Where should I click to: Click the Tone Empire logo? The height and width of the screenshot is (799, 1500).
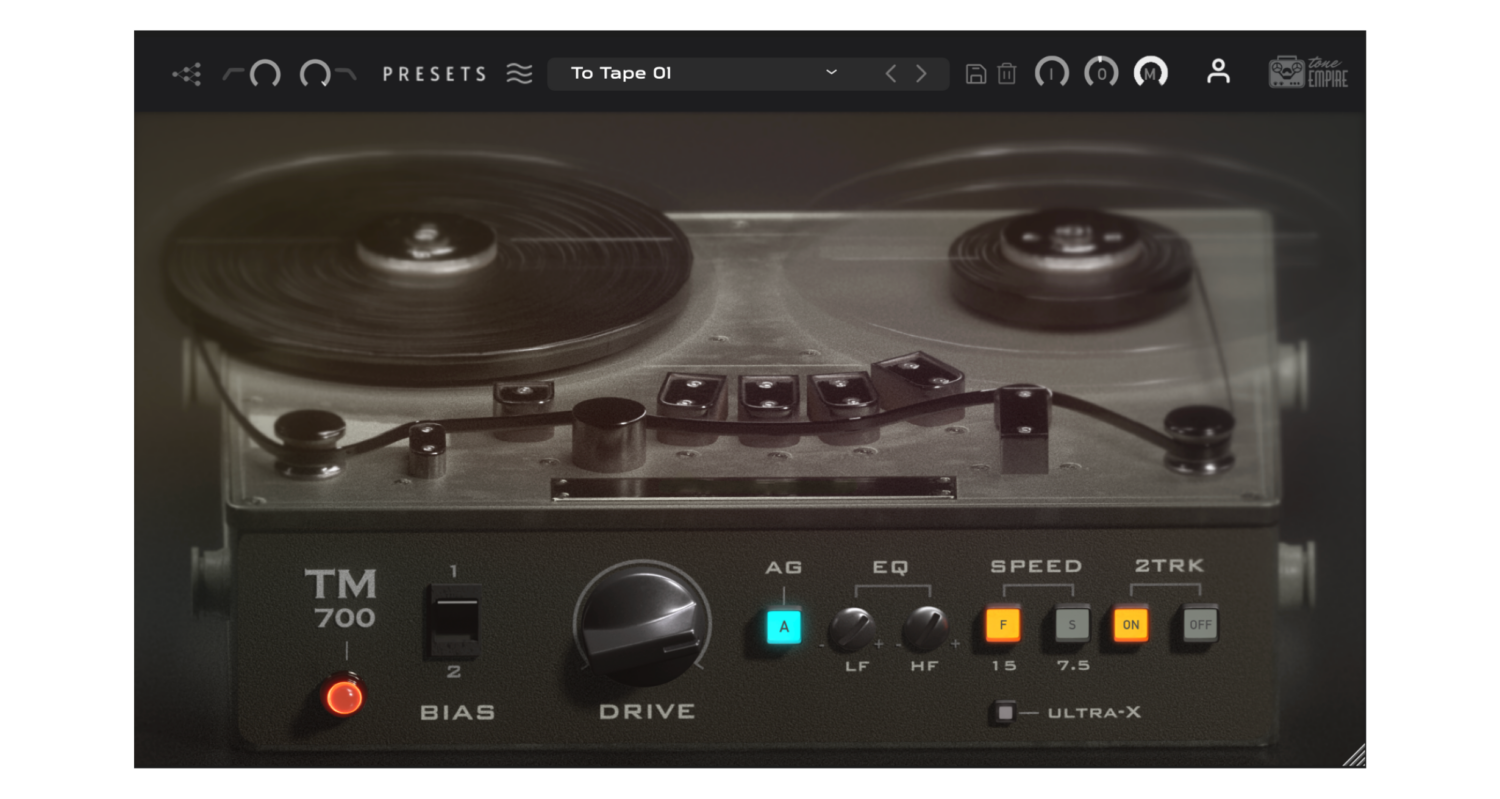pyautogui.click(x=1310, y=71)
